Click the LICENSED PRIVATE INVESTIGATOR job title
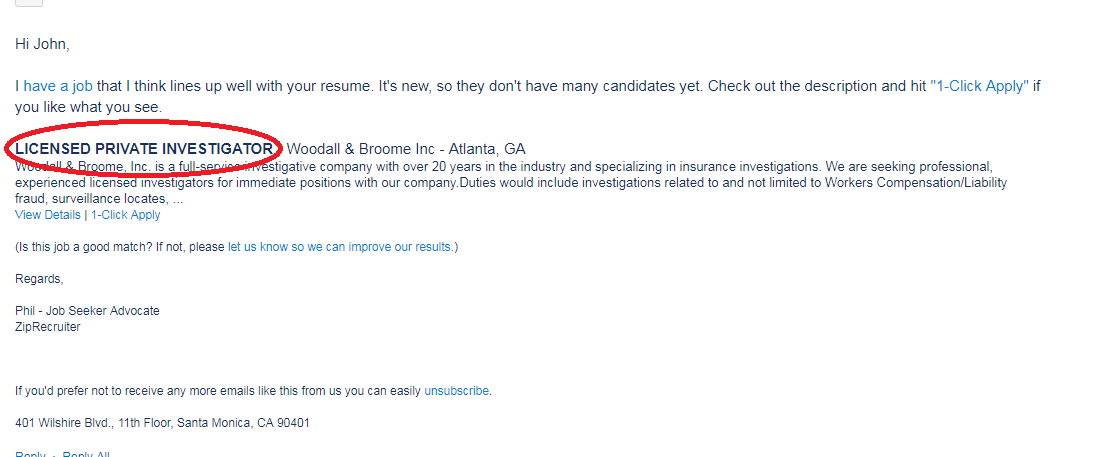The width and height of the screenshot is (1119, 457). [x=144, y=149]
